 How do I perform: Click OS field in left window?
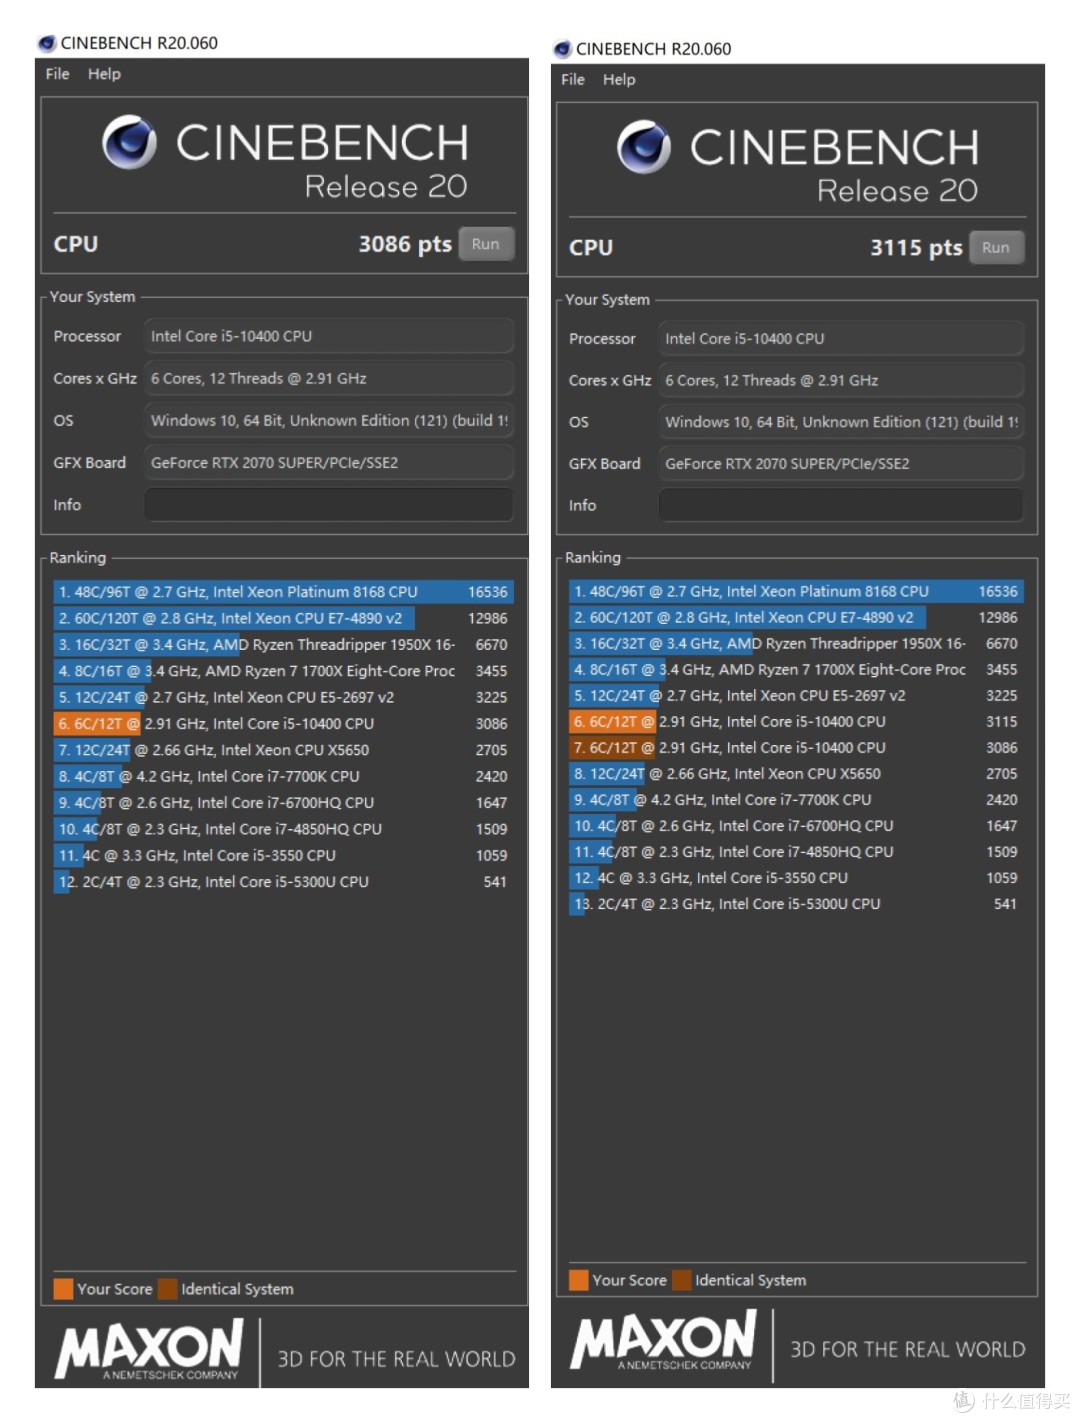coord(329,420)
